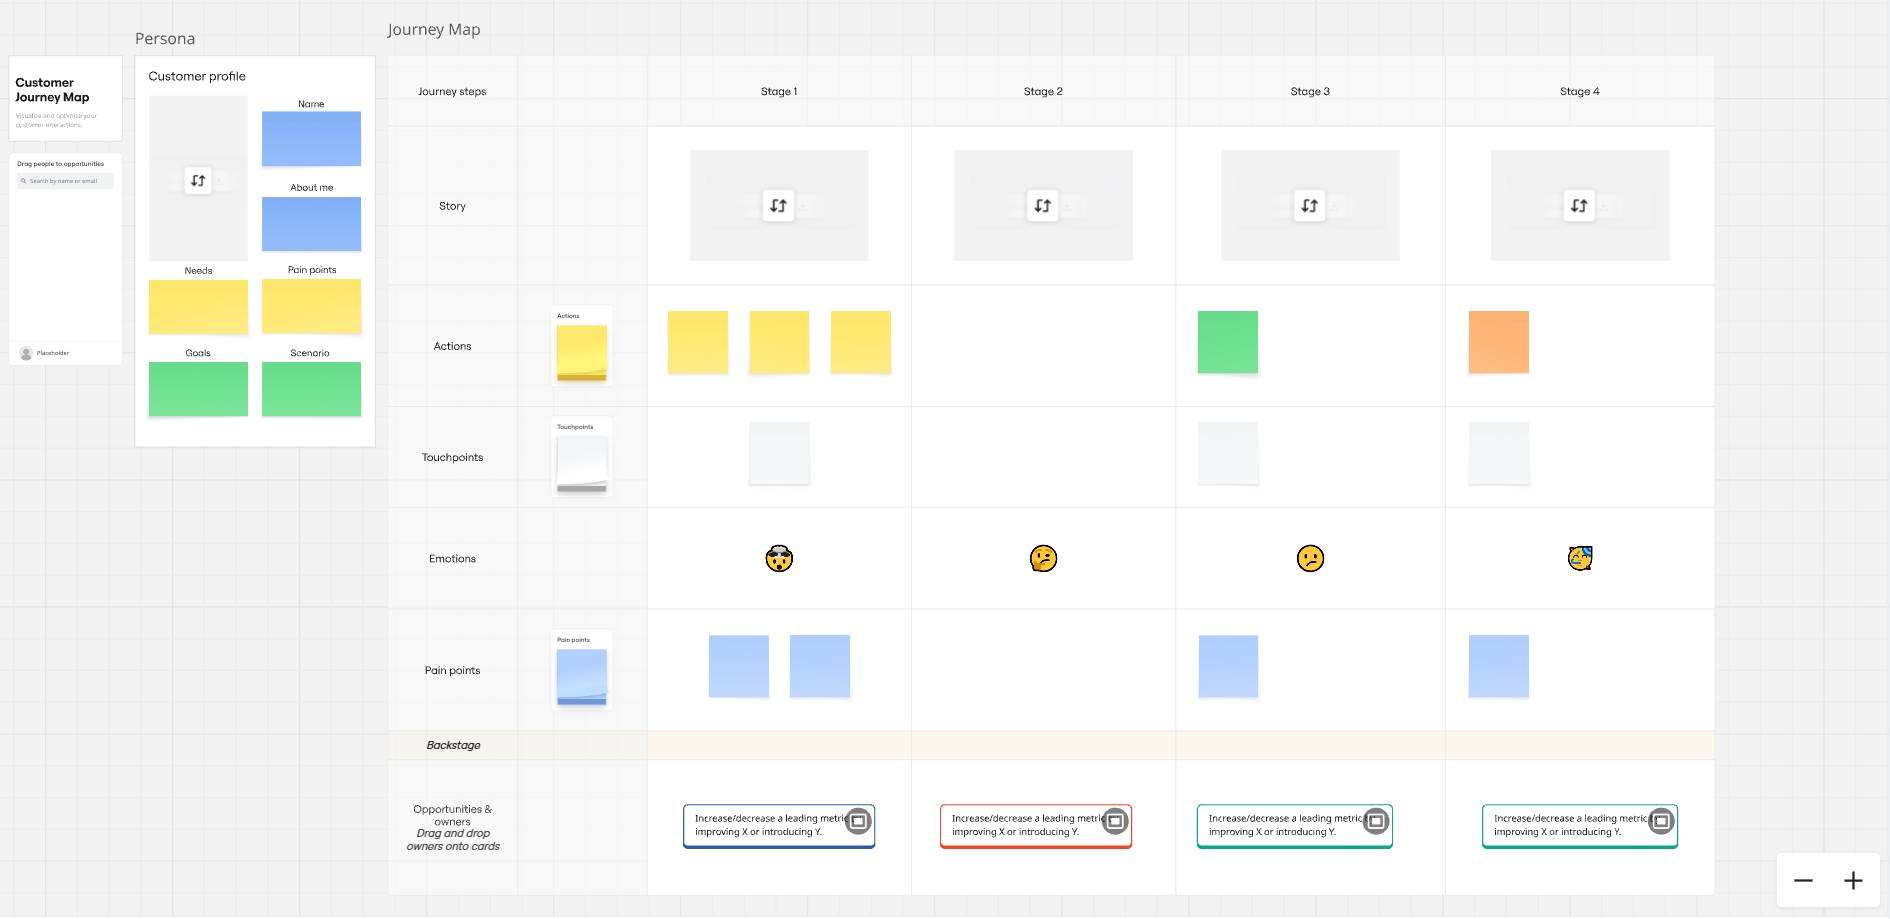The width and height of the screenshot is (1890, 919).
Task: Click the swap icon in the Stage 4 Story placeholder
Action: 1579,205
